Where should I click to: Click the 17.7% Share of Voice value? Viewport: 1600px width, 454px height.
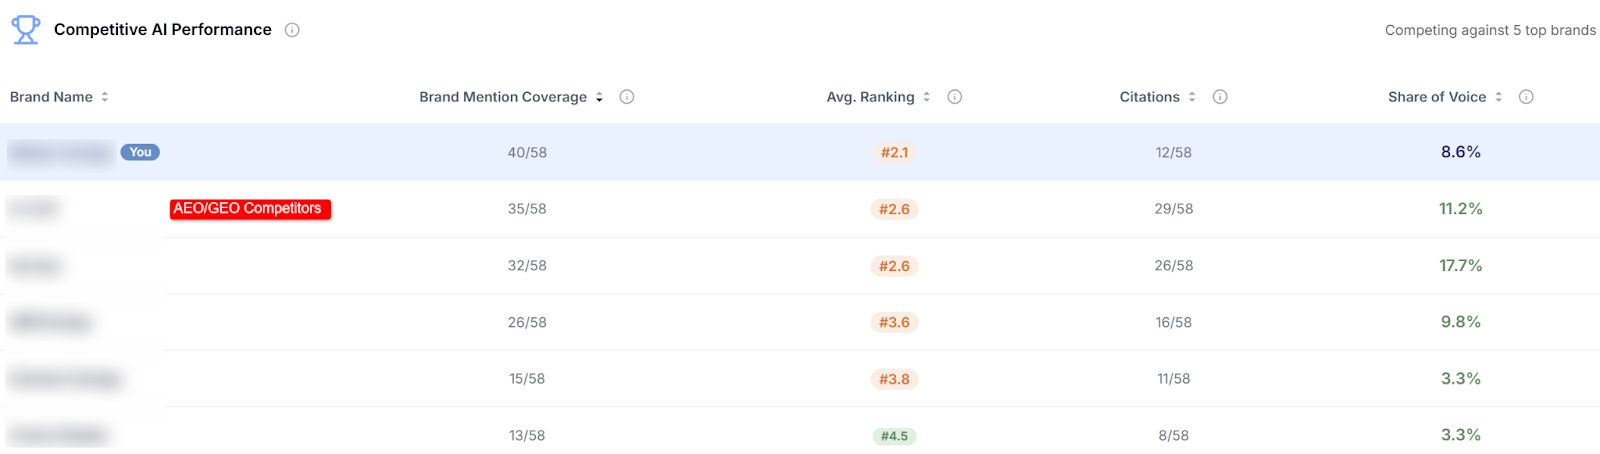point(1460,266)
